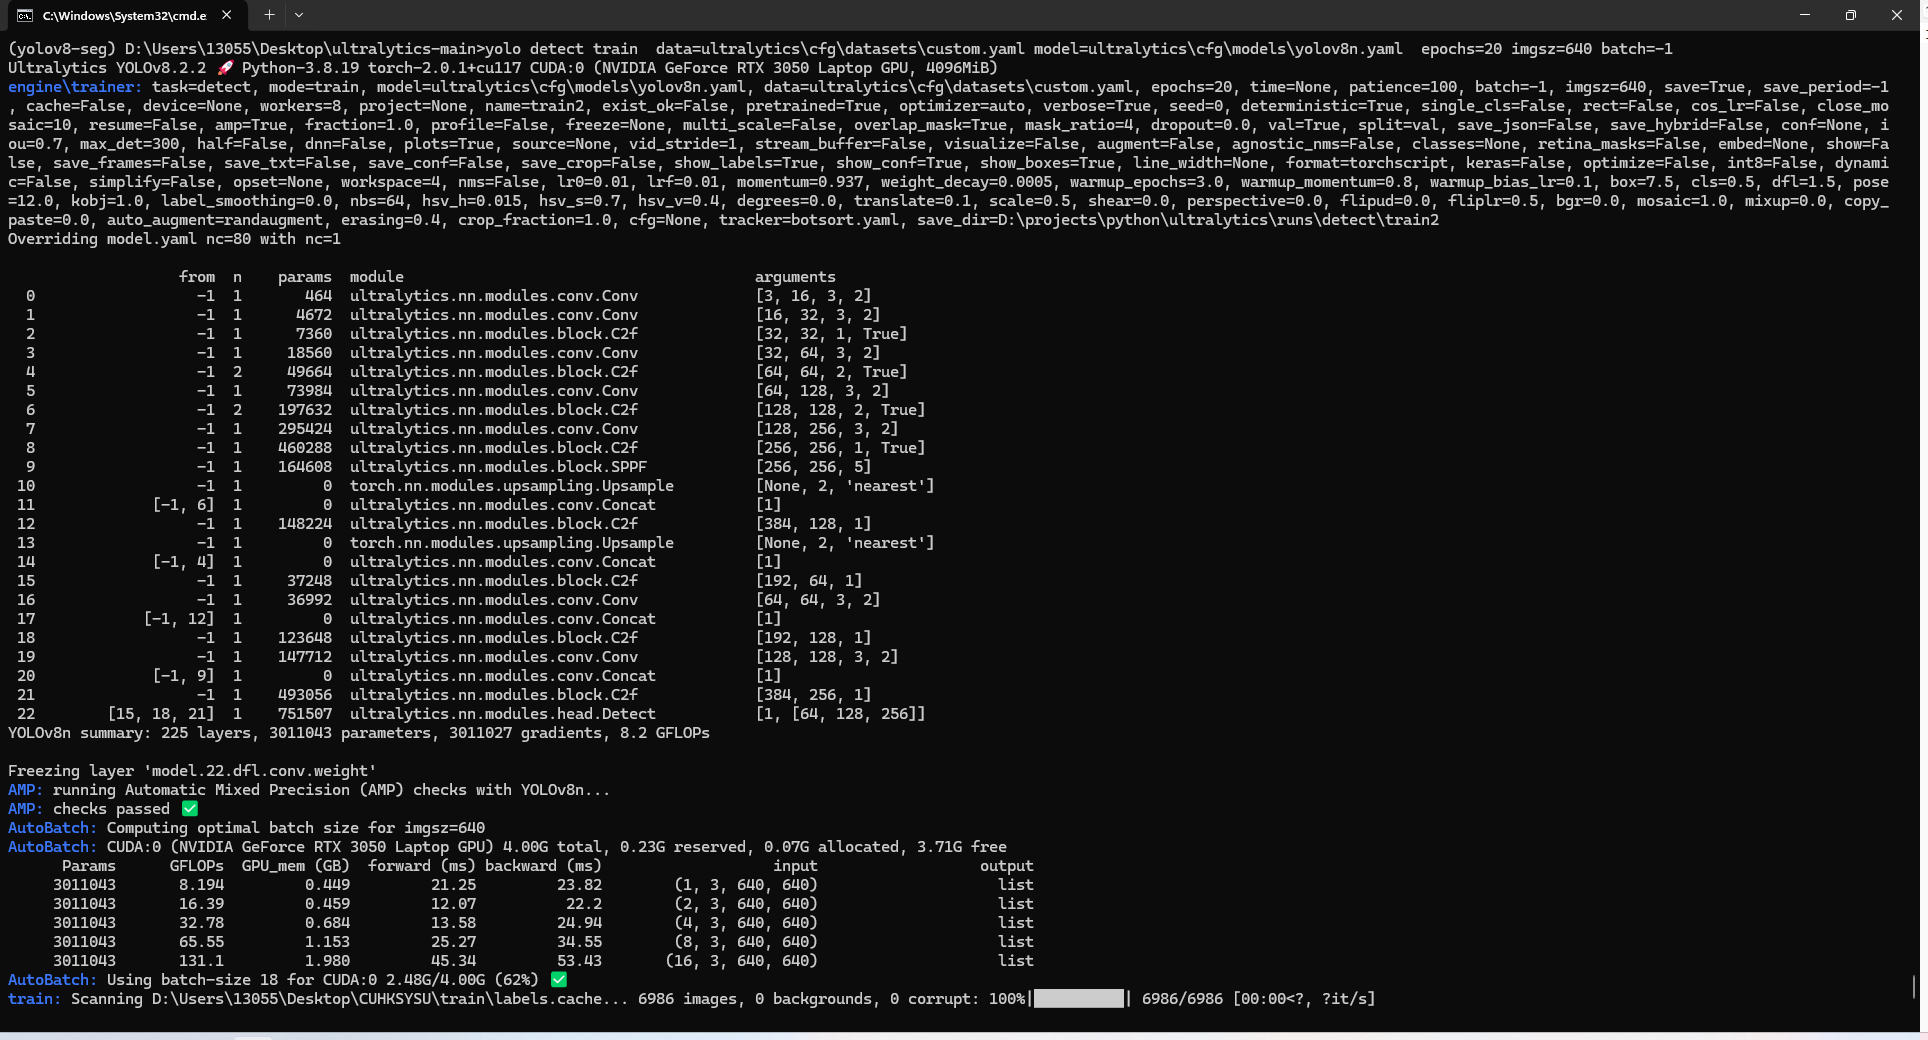Click the cmd.exe tab icon
This screenshot has width=1928, height=1040.
pos(25,15)
